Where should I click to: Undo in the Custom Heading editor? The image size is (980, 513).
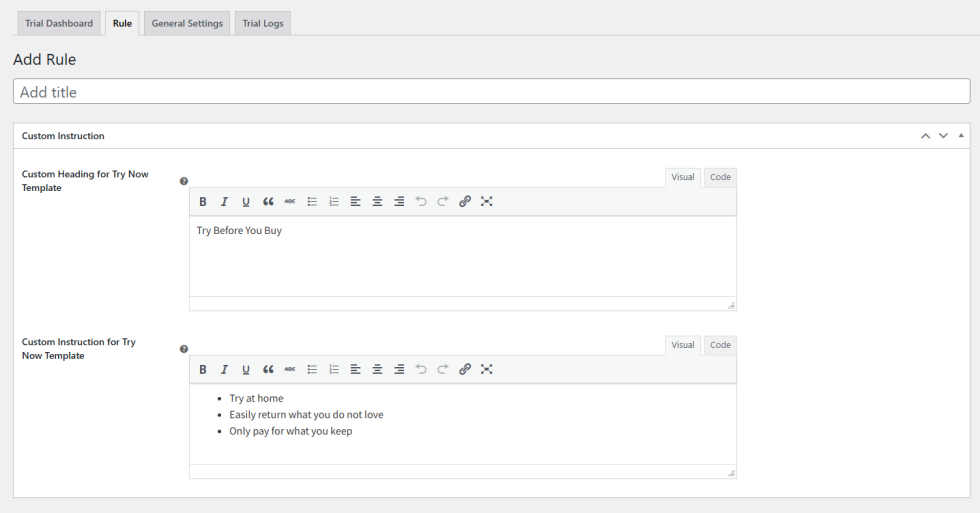click(421, 201)
